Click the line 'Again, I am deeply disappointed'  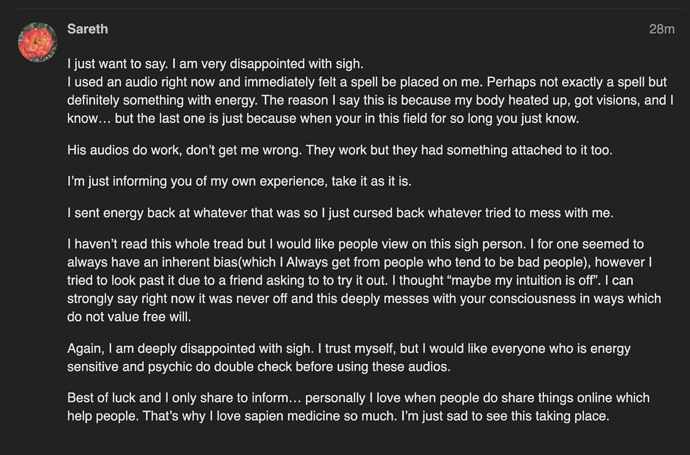pos(349,349)
